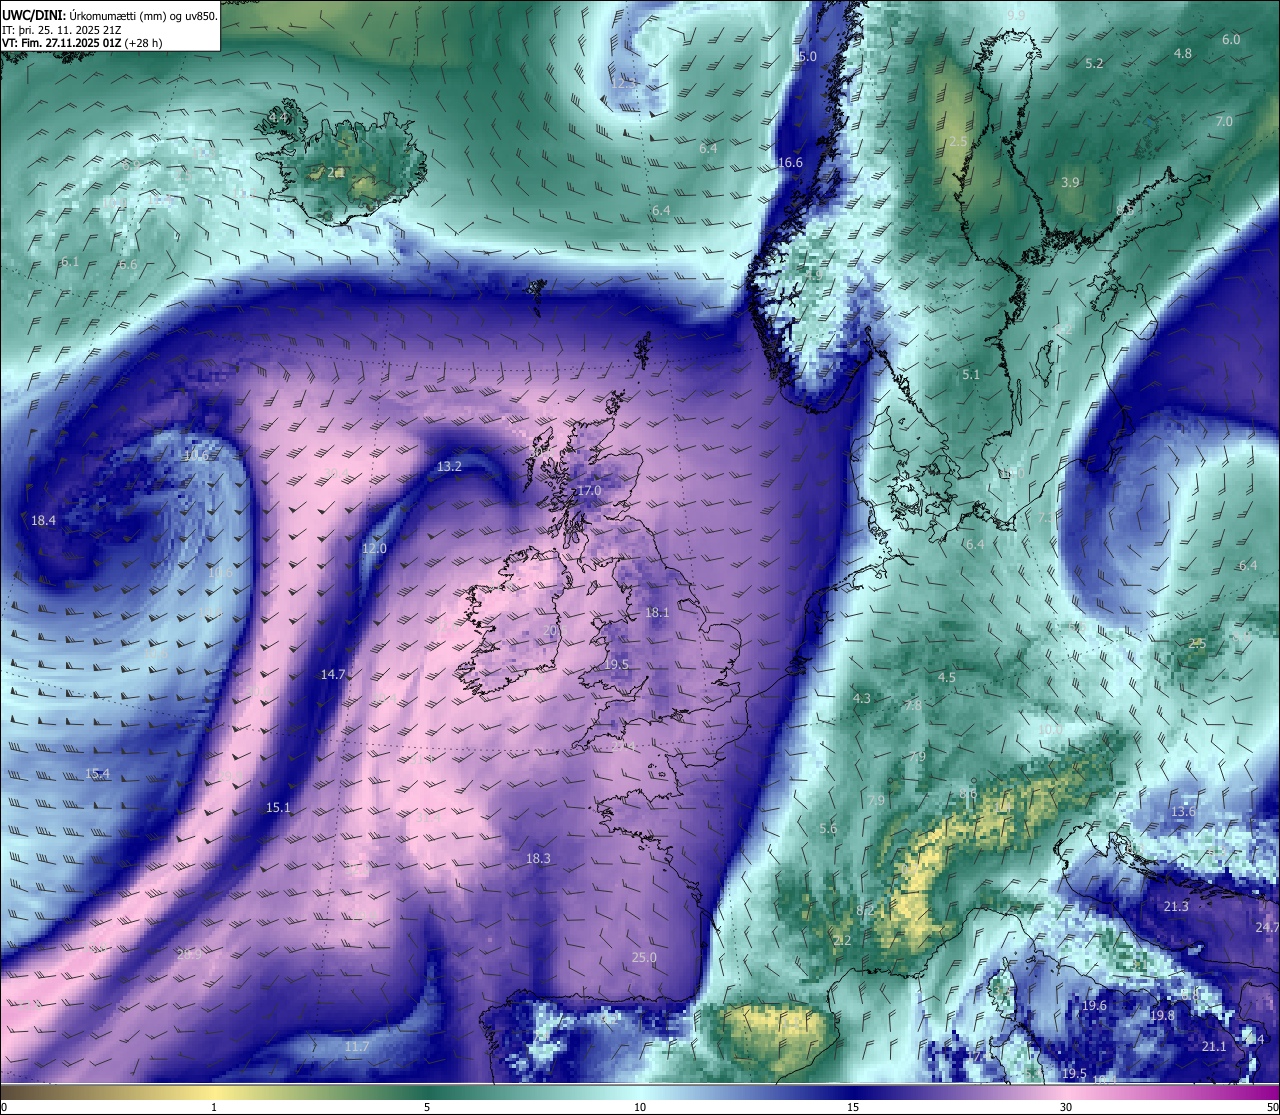Click the 19.8 value label
1280x1115 pixels.
click(1162, 1016)
